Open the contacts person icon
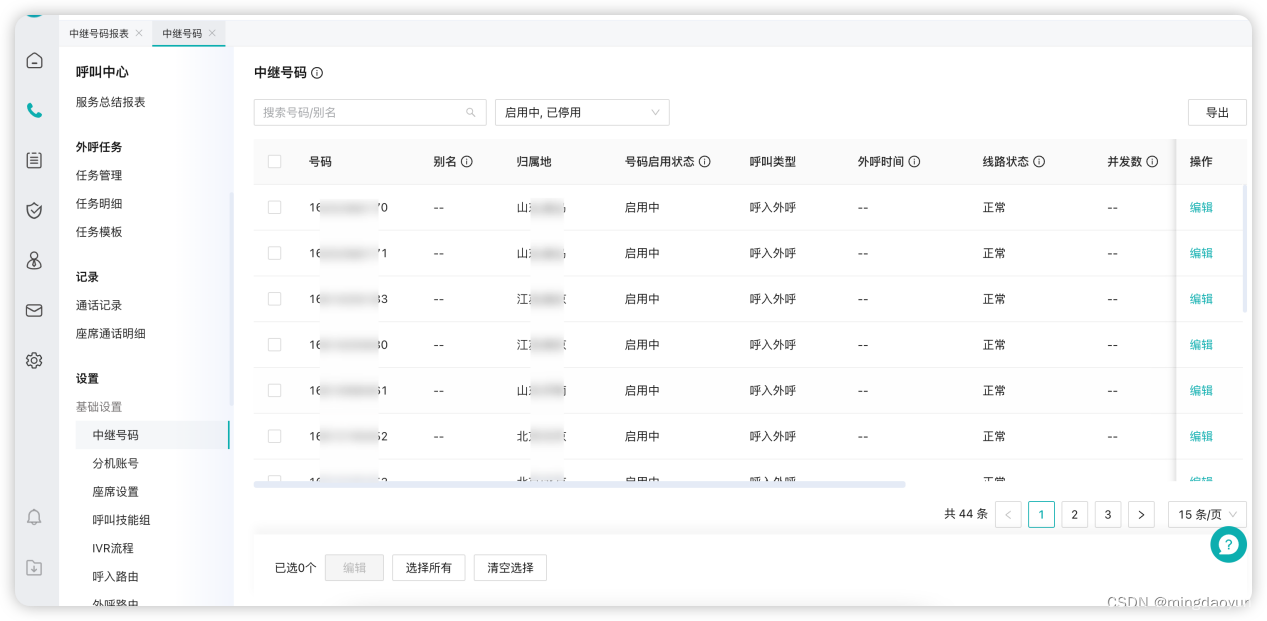The width and height of the screenshot is (1267, 621). click(x=34, y=260)
